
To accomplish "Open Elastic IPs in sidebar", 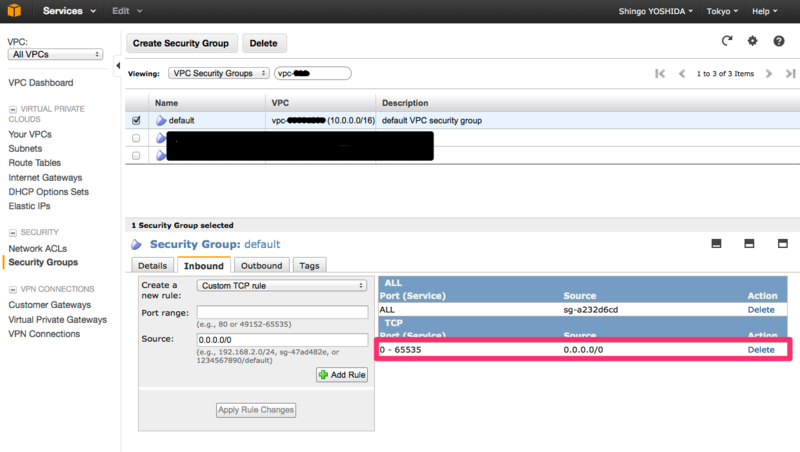I will 29,206.
